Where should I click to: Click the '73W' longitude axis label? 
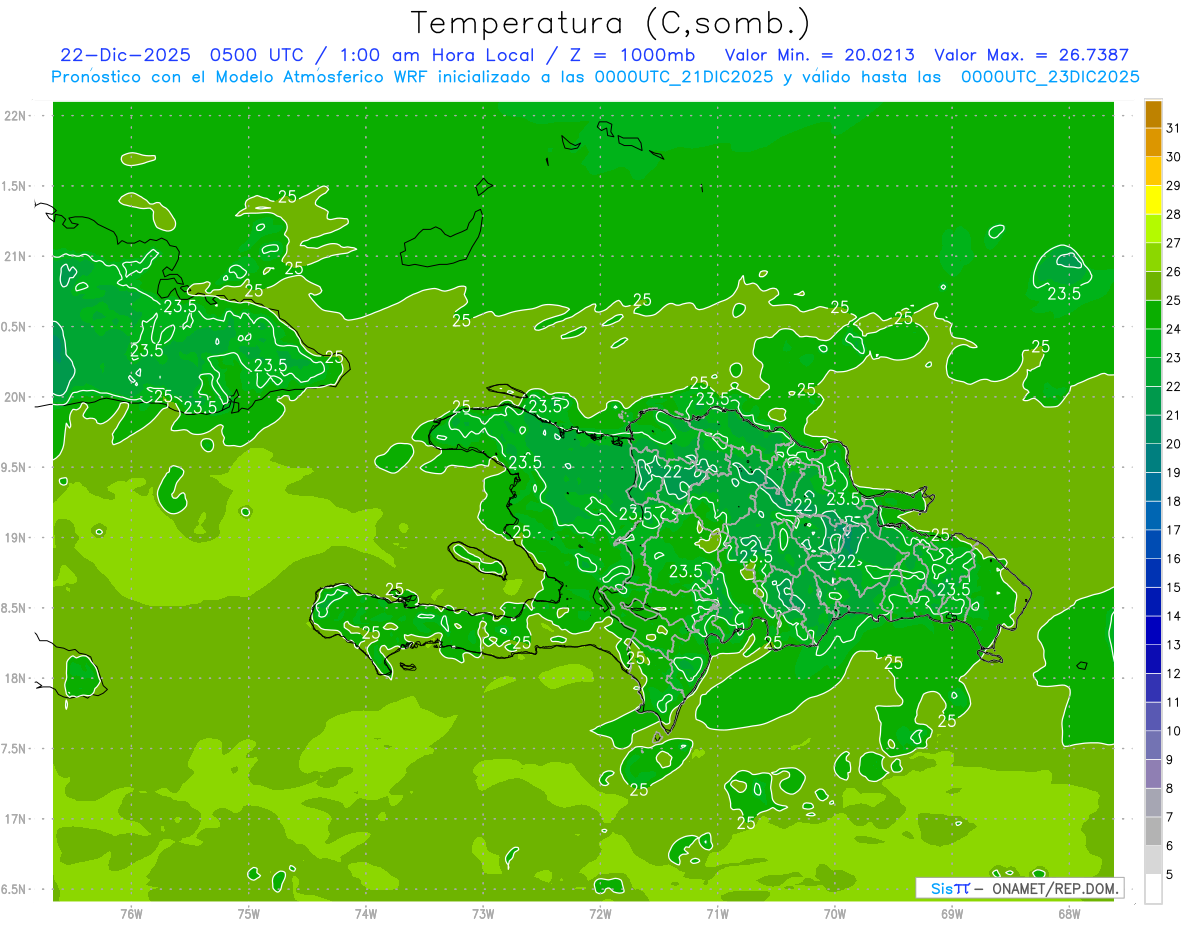pyautogui.click(x=483, y=913)
